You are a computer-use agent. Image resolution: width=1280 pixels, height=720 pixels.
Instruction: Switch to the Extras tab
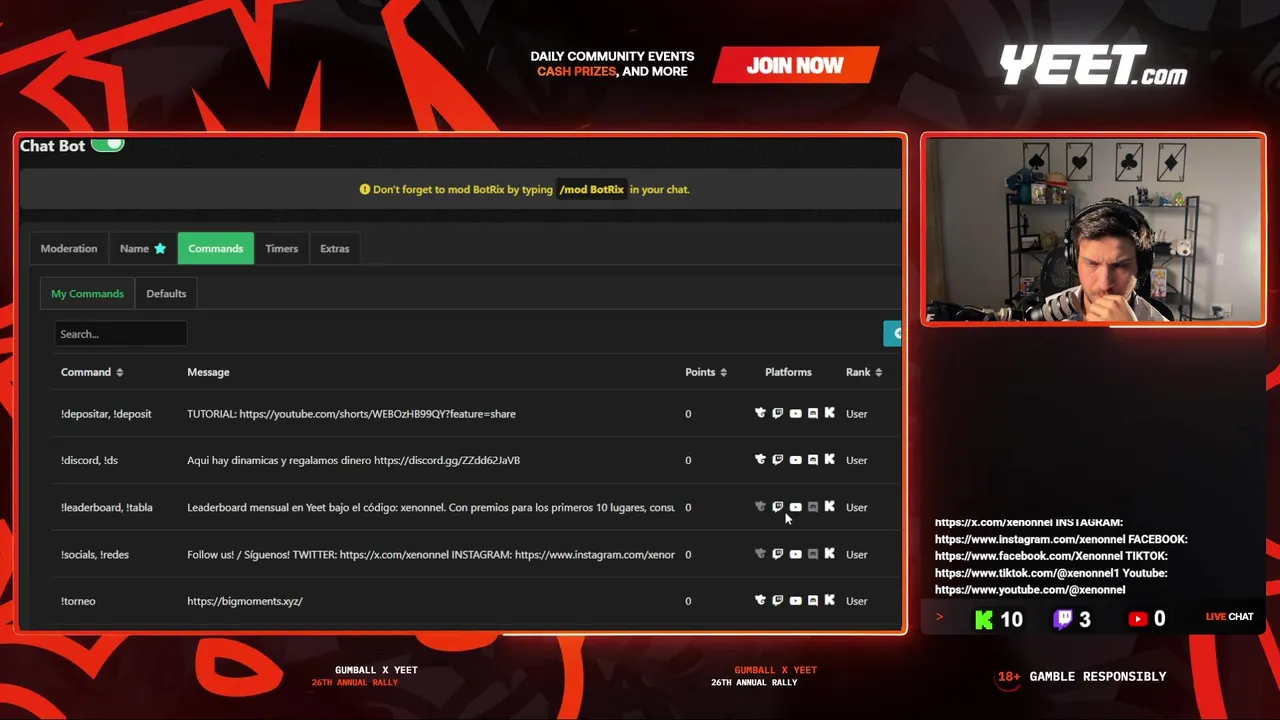[x=335, y=248]
